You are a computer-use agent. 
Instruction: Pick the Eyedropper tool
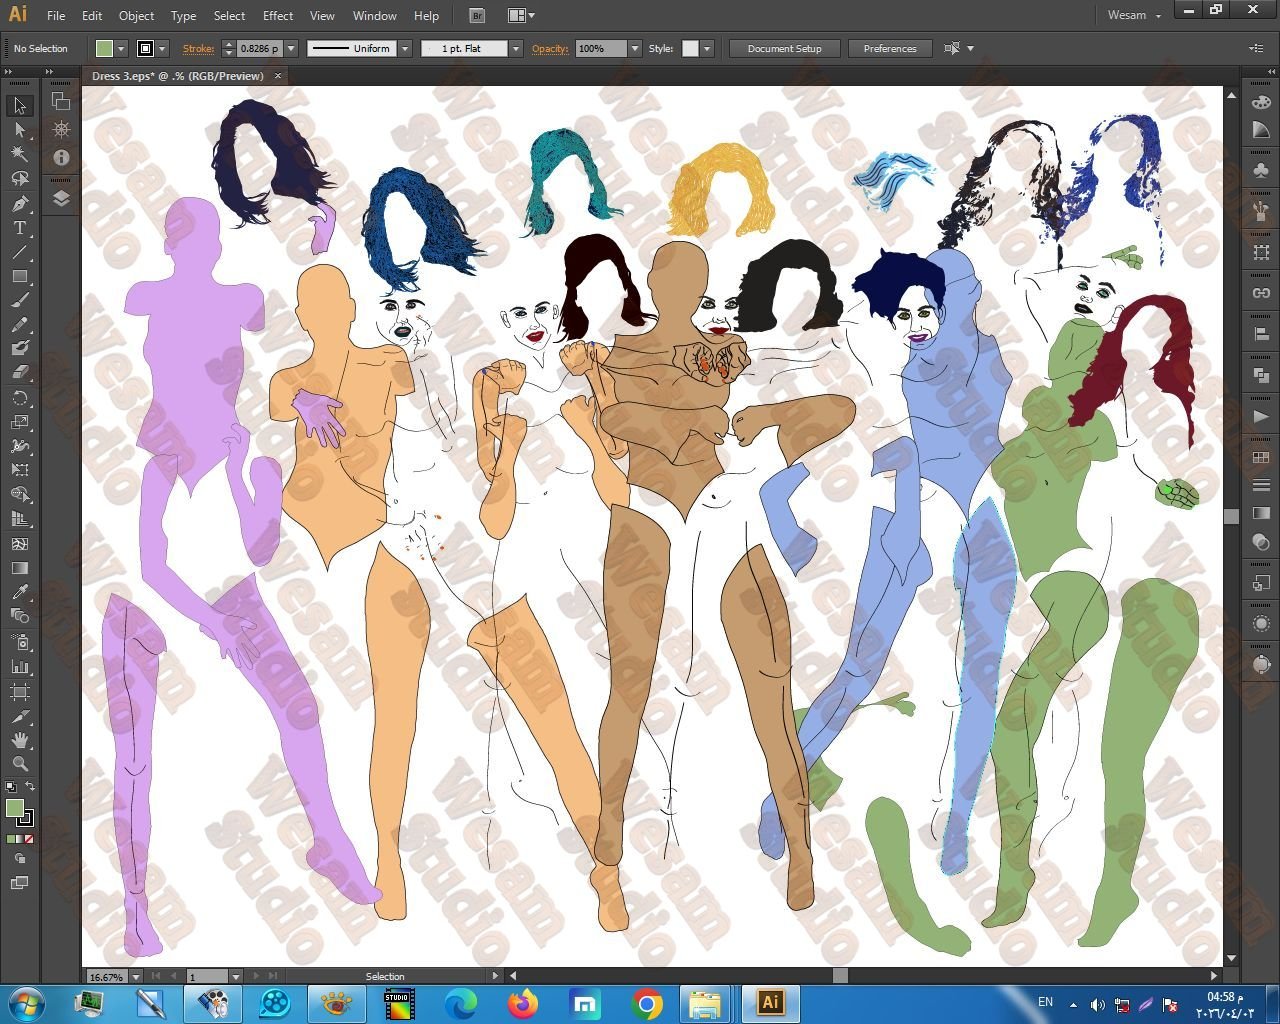tap(20, 592)
